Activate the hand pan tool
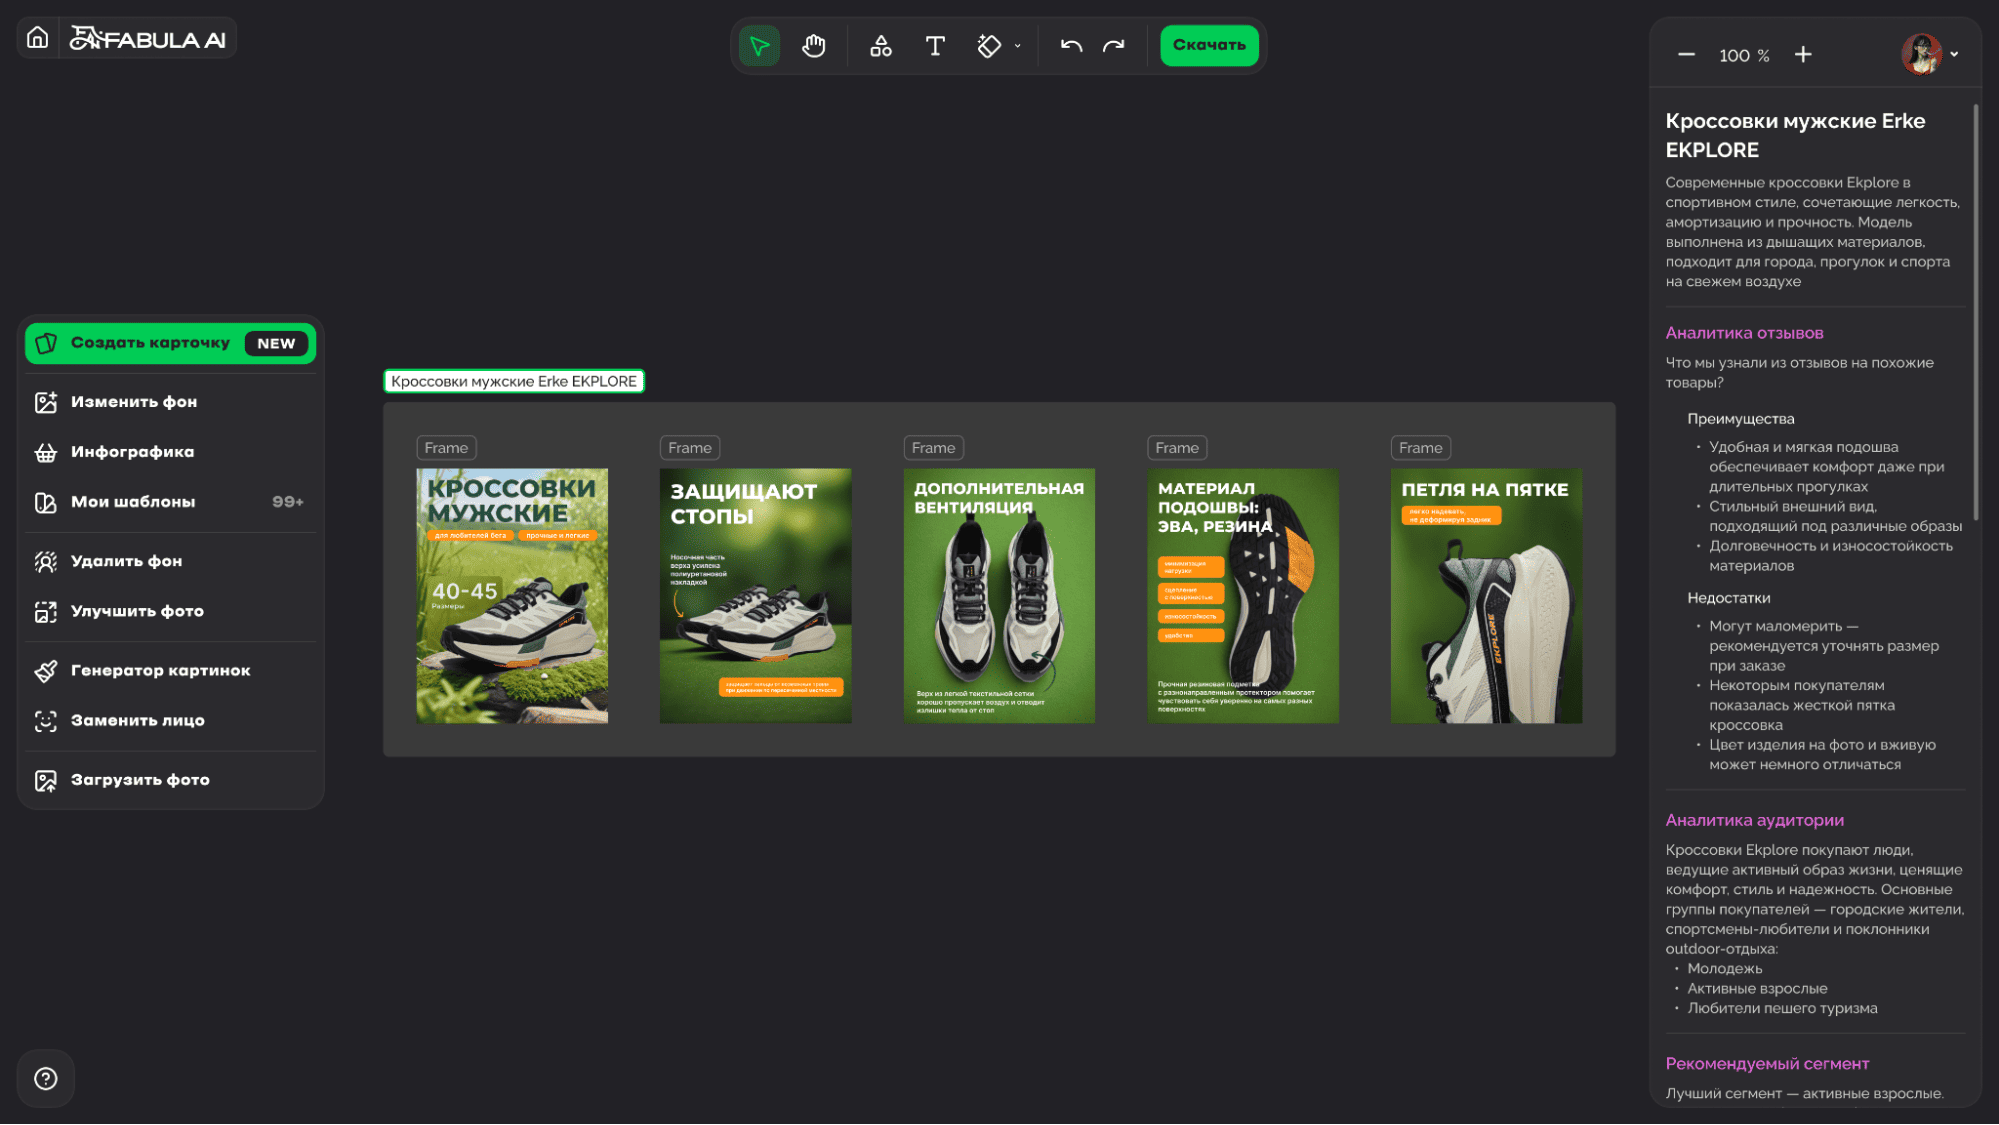 click(814, 46)
